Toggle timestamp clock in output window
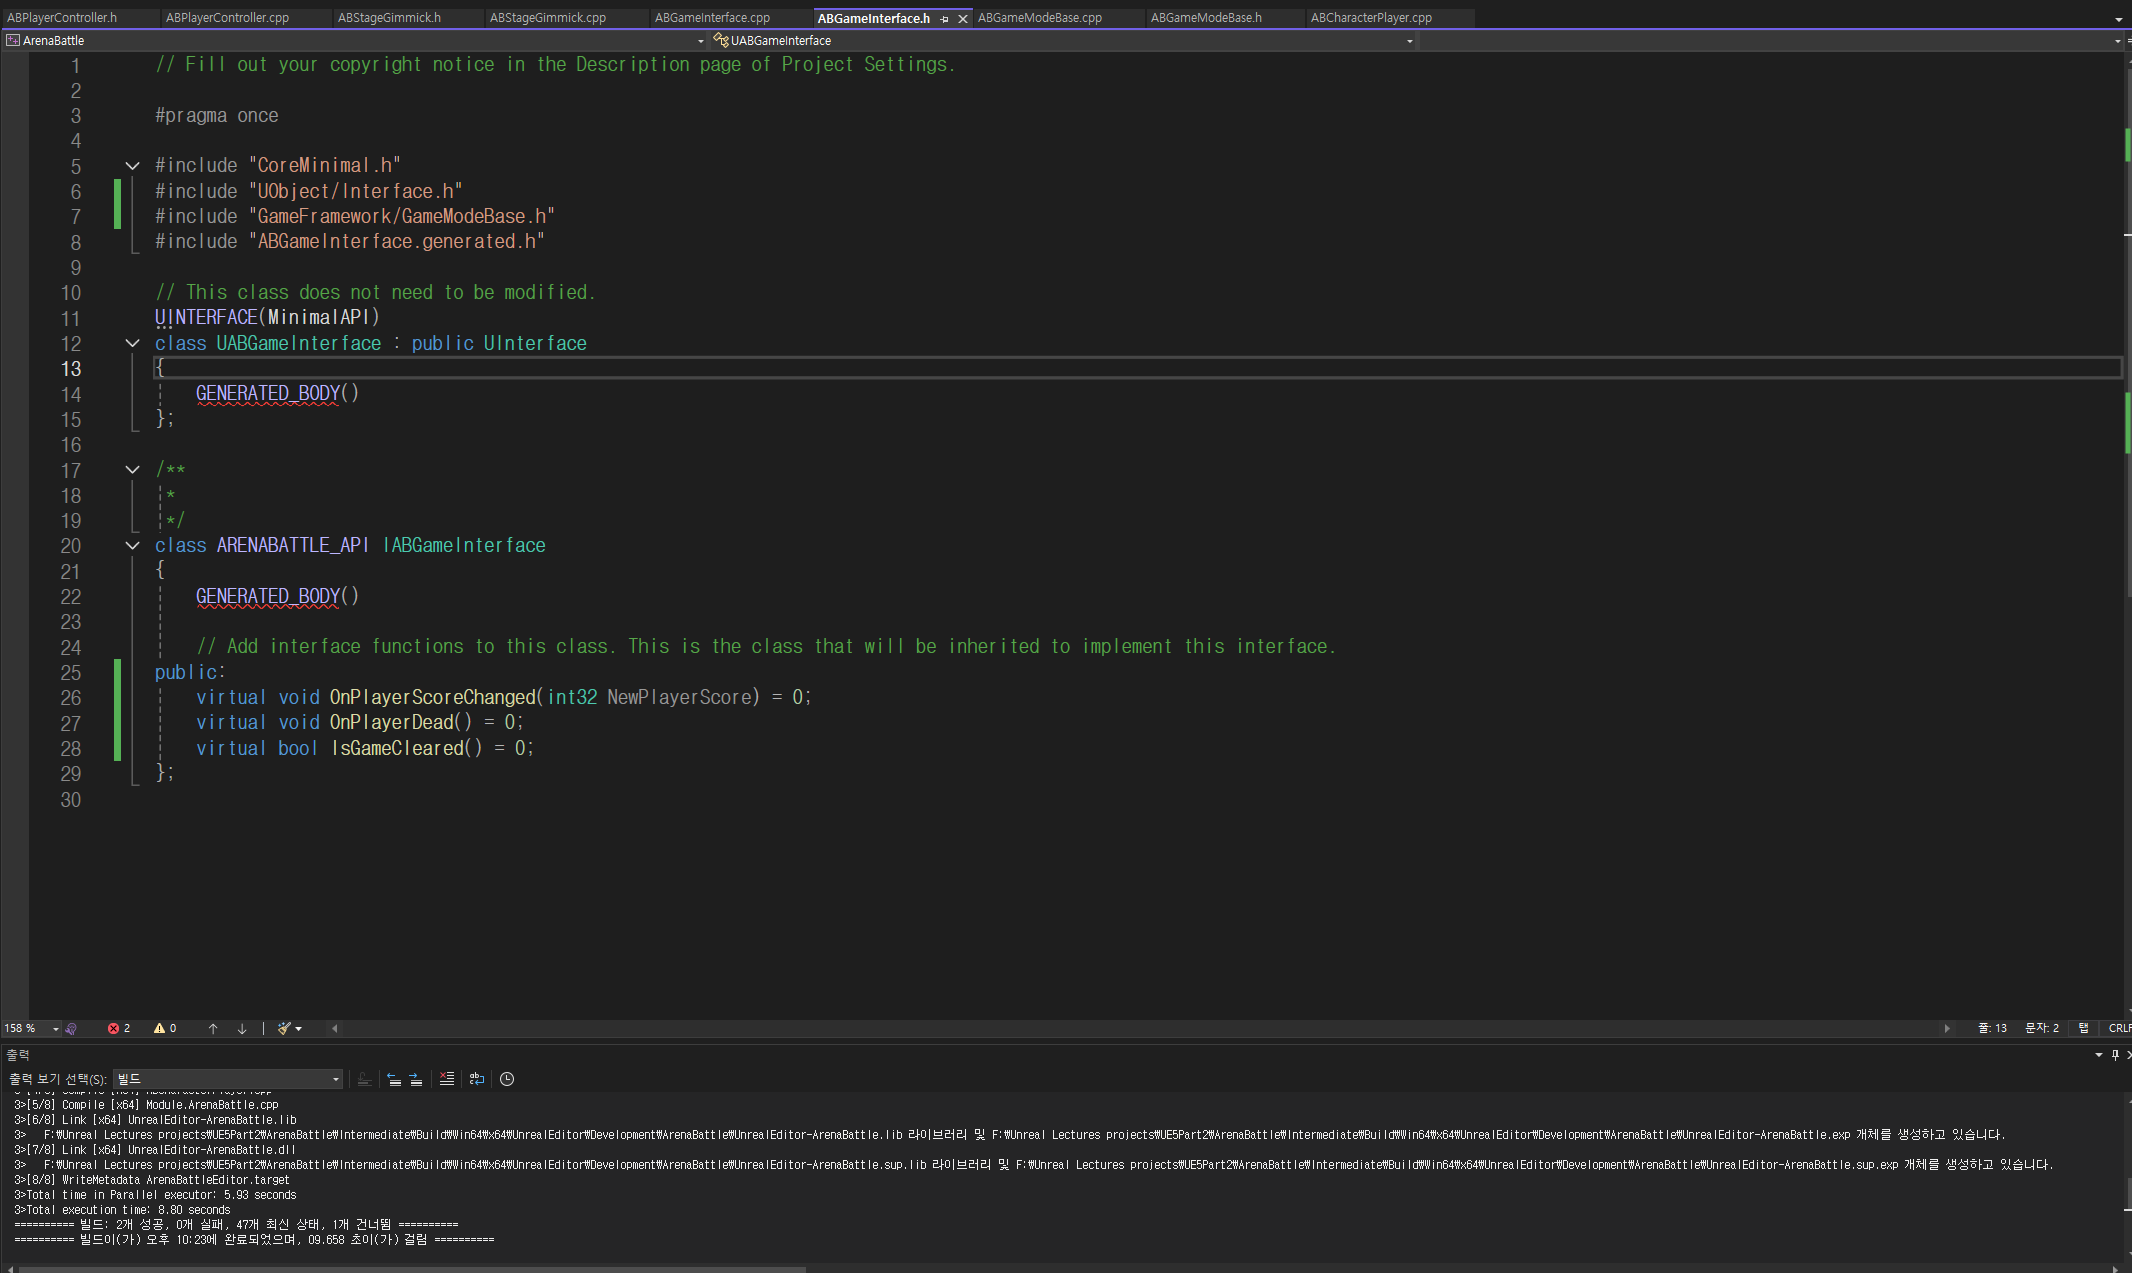Image resolution: width=2132 pixels, height=1273 pixels. tap(507, 1079)
